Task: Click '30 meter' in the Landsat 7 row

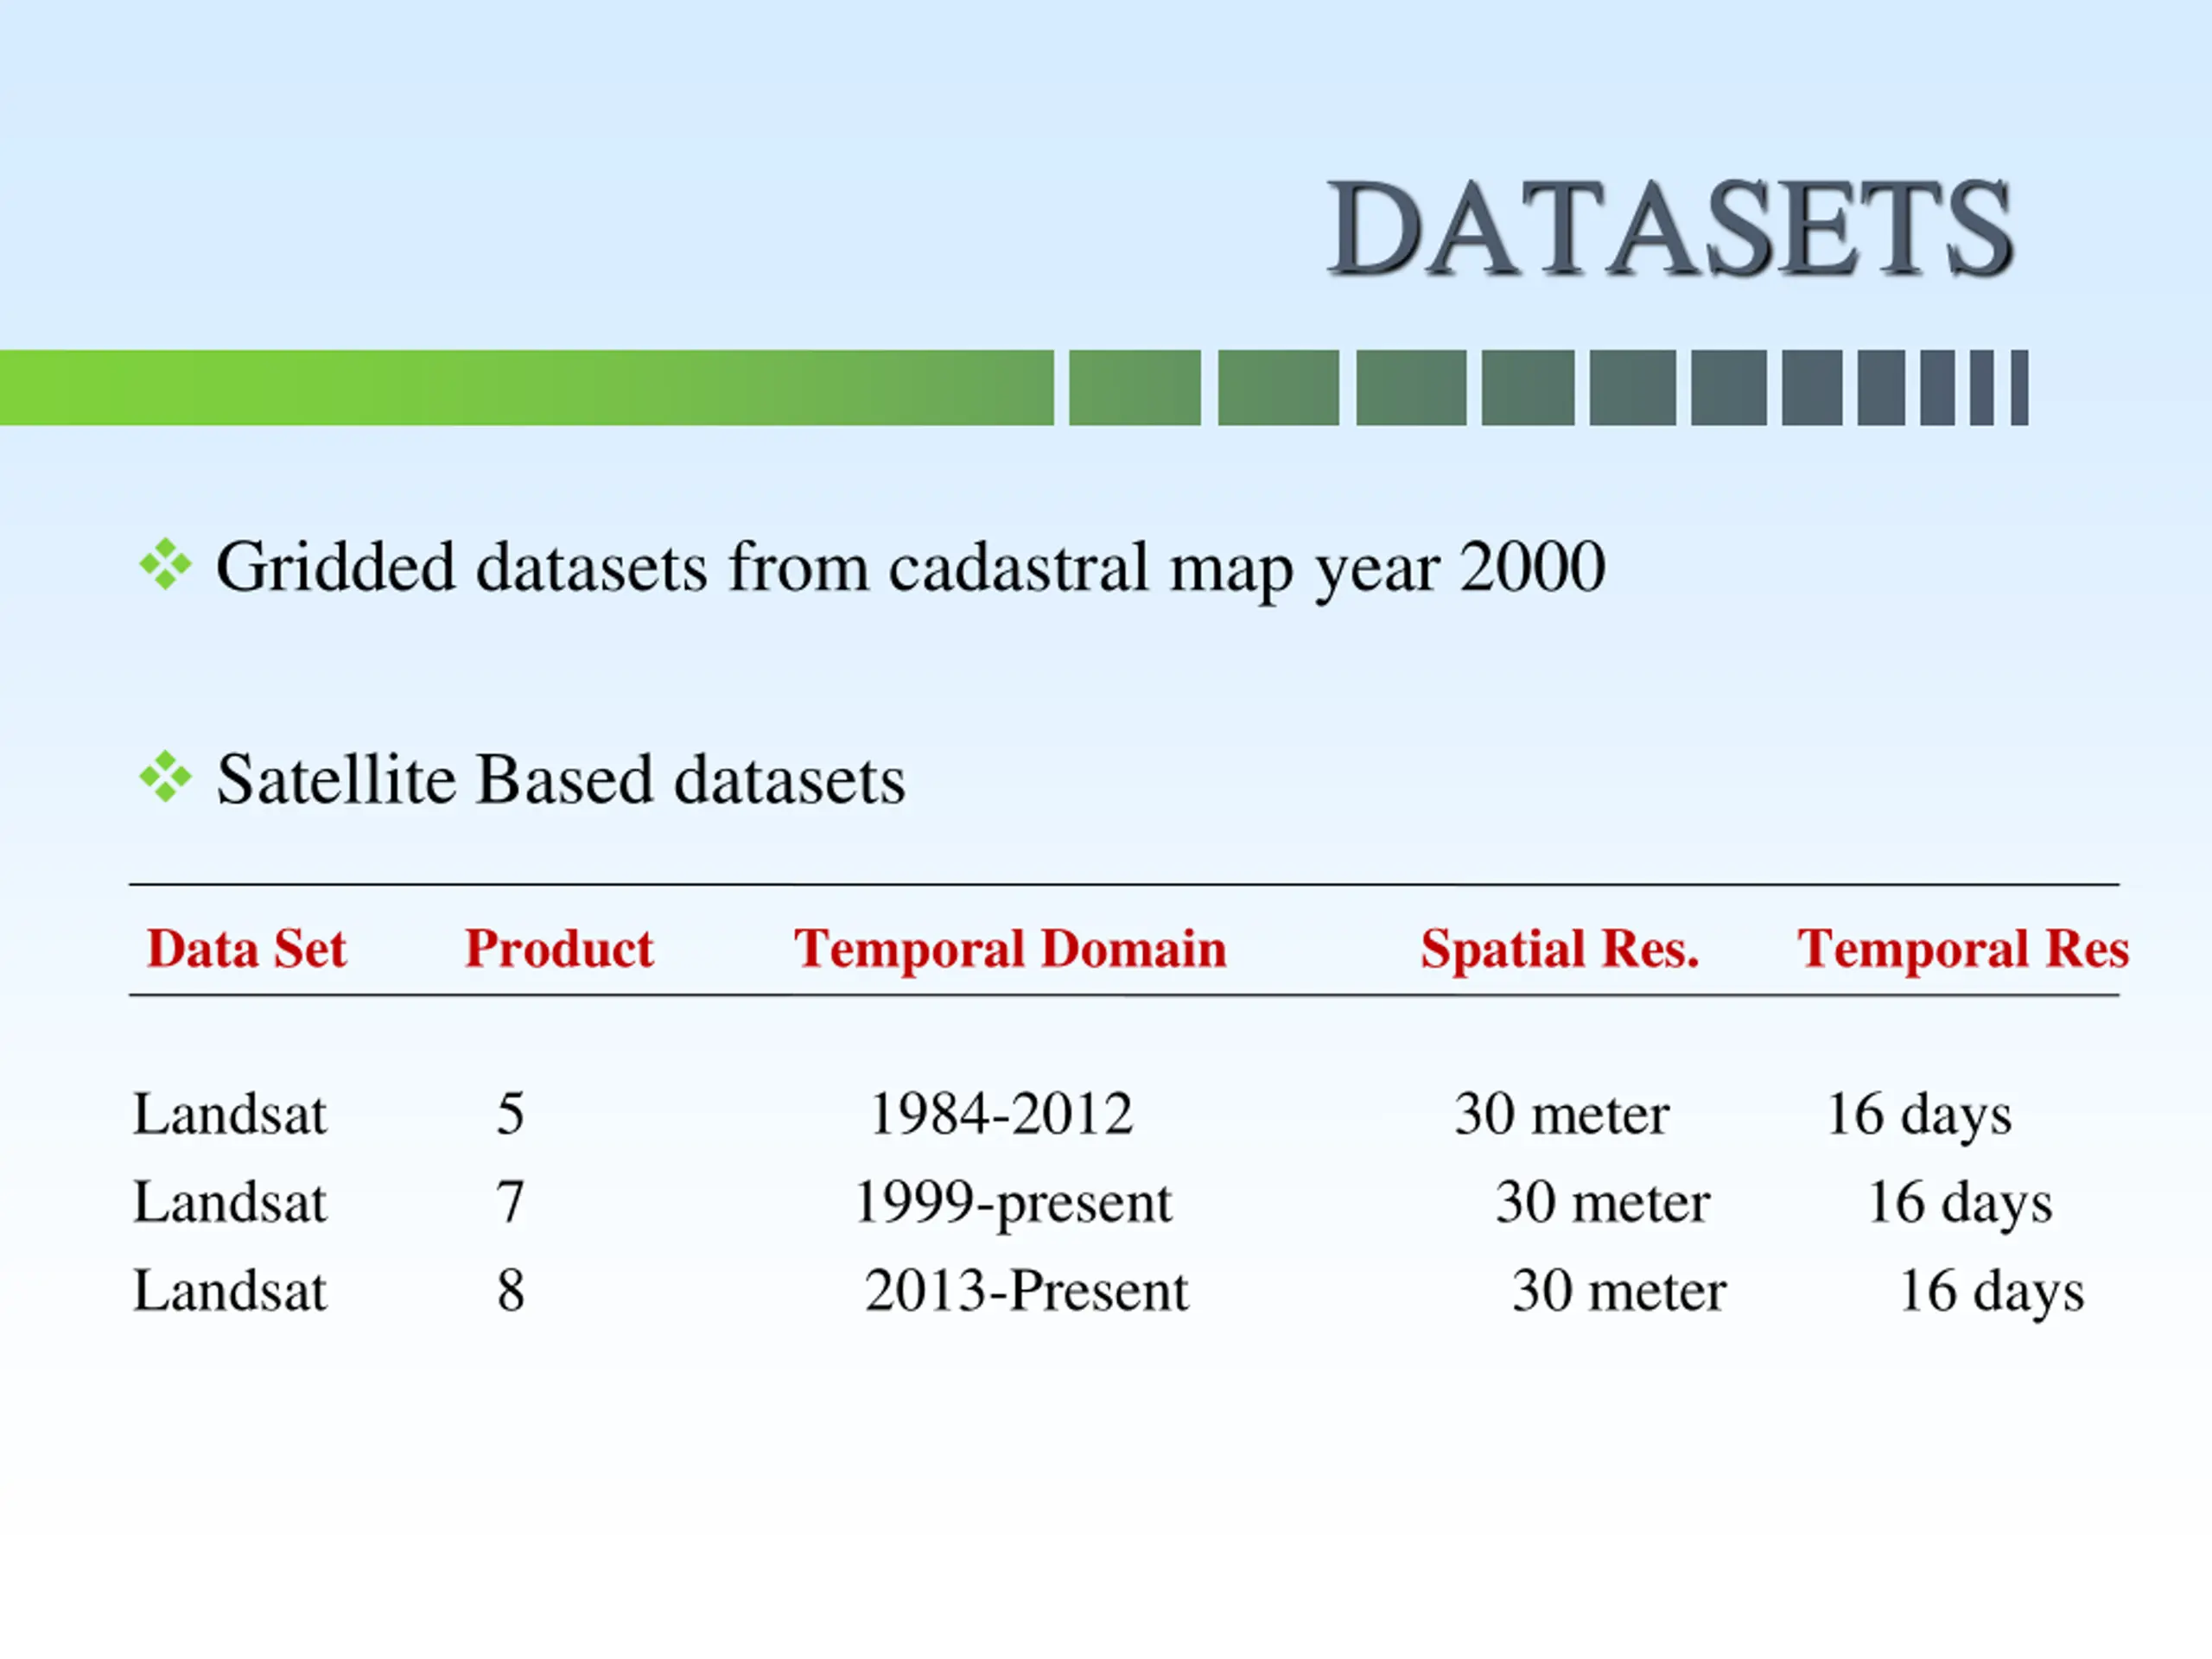Action: click(1603, 1202)
